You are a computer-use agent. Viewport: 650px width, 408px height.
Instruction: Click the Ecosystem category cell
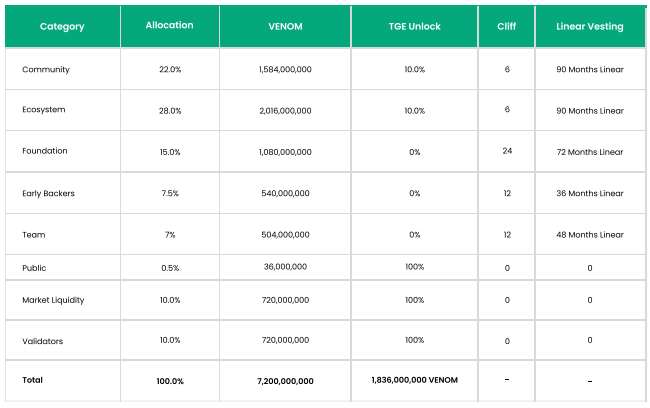pos(45,111)
